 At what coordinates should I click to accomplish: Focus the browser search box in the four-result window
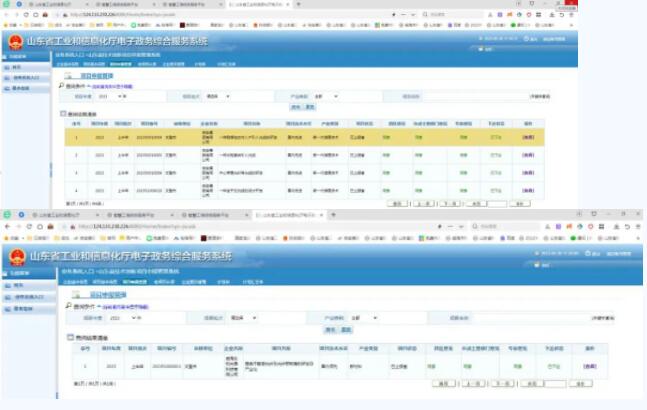click(453, 15)
